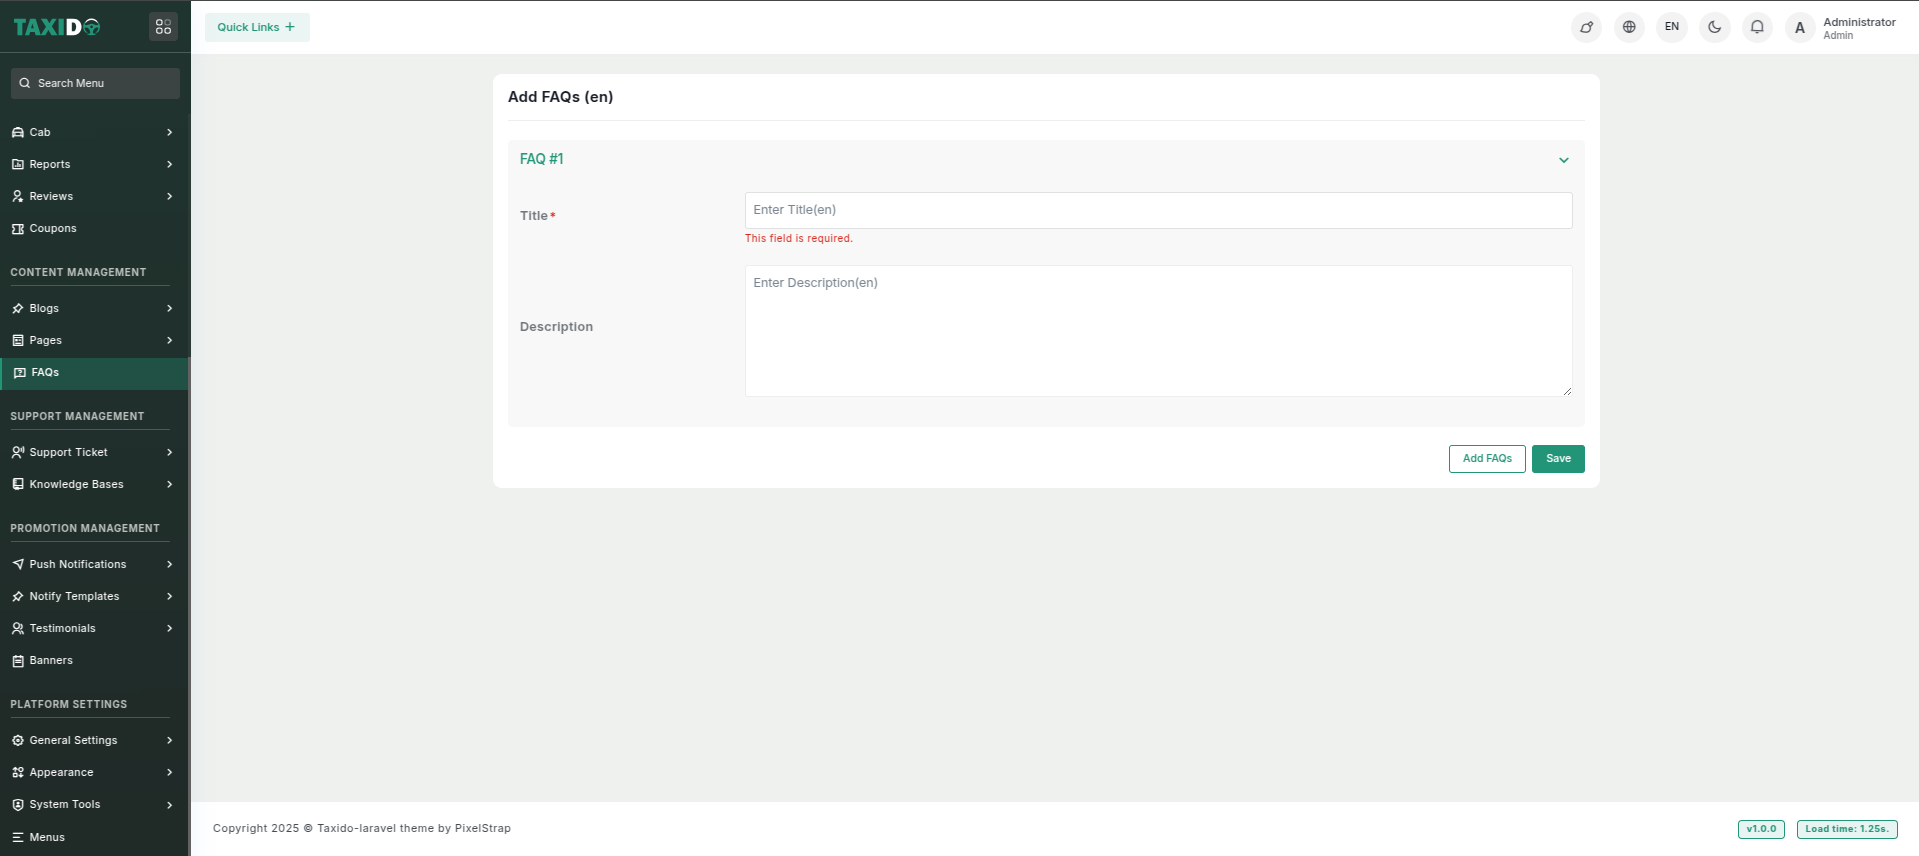Viewport: 1919px width, 856px height.
Task: Toggle dark mode with moon icon
Action: [x=1714, y=27]
